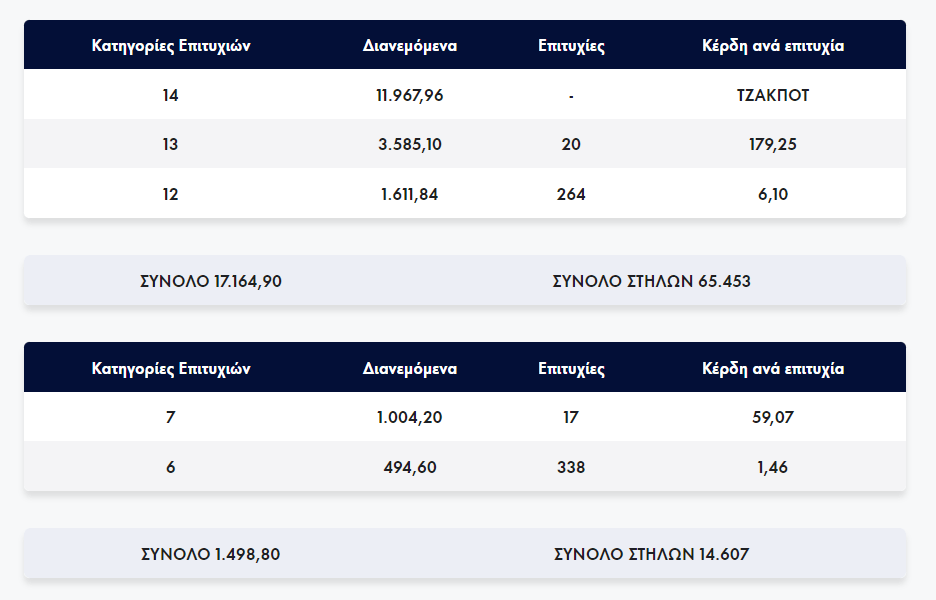The height and width of the screenshot is (600, 936).
Task: Click the 6,10 winnings per success cell
Action: coord(773,194)
